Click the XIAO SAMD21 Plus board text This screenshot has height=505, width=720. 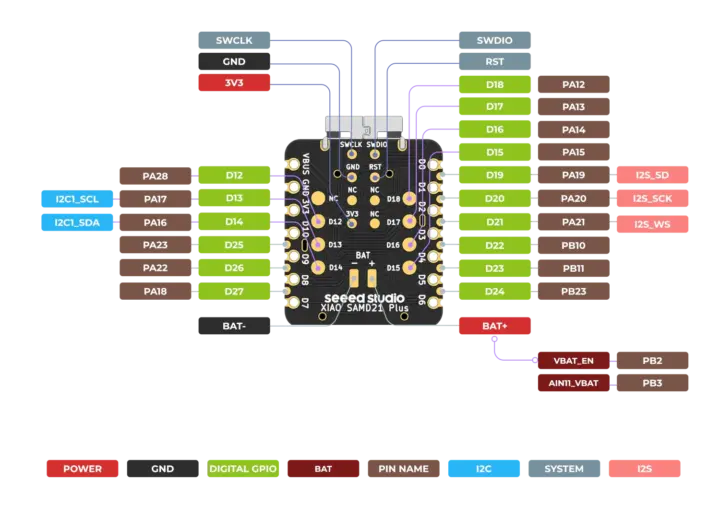click(364, 308)
